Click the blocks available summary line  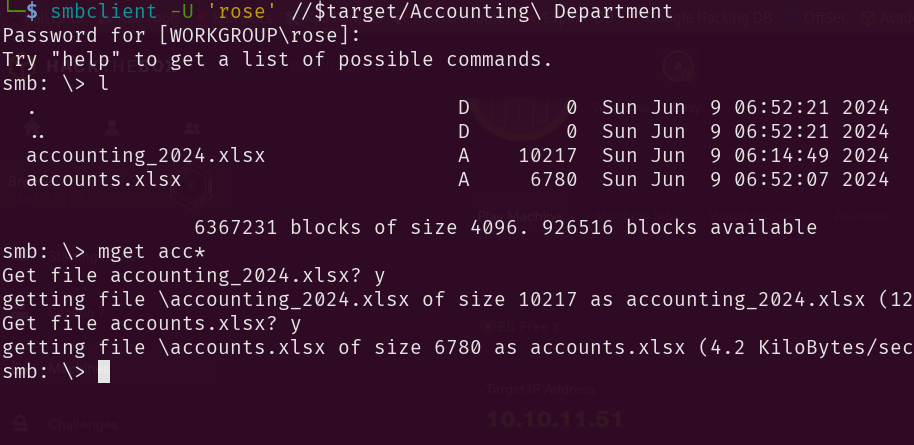505,228
